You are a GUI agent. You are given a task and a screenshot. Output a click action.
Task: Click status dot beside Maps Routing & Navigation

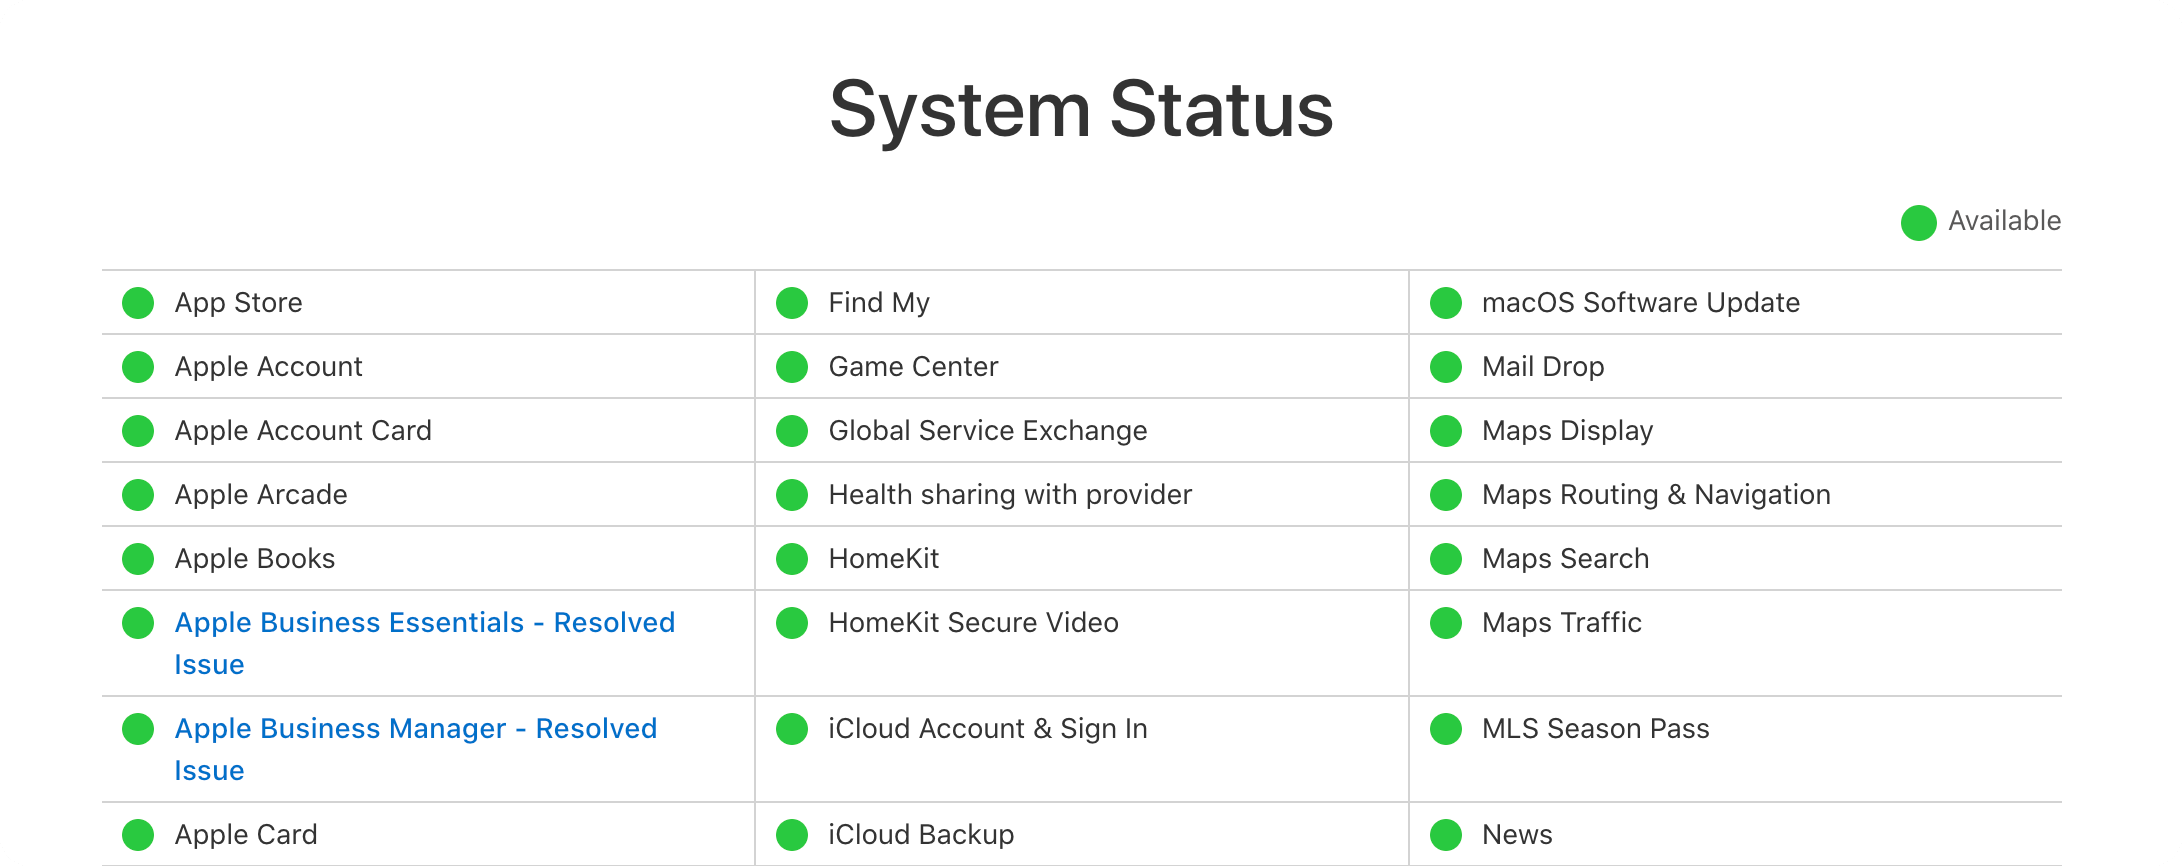tap(1446, 495)
